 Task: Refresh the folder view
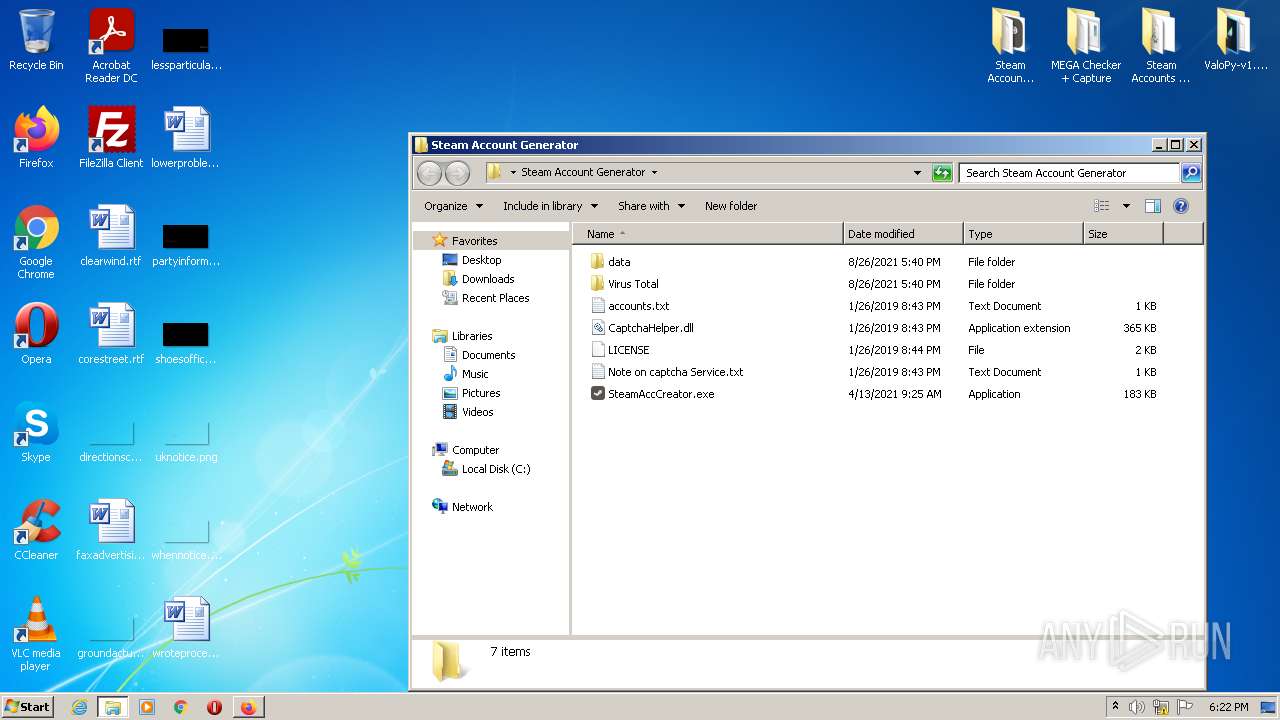tap(942, 173)
